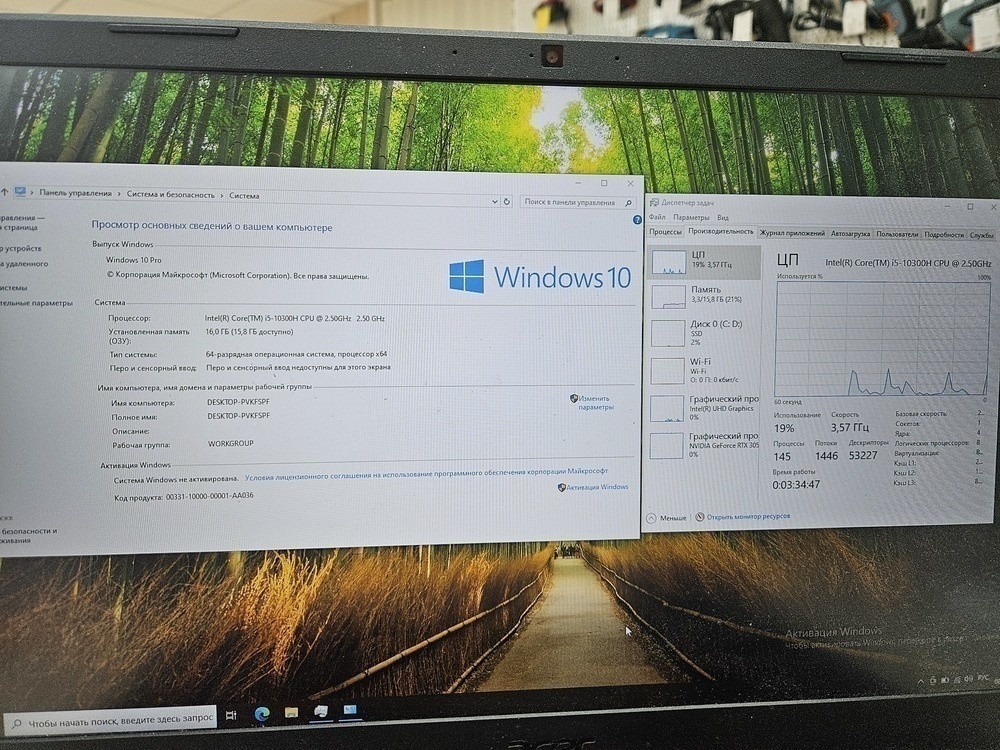Open the blue help question icon
This screenshot has width=1000, height=750.
click(x=636, y=219)
